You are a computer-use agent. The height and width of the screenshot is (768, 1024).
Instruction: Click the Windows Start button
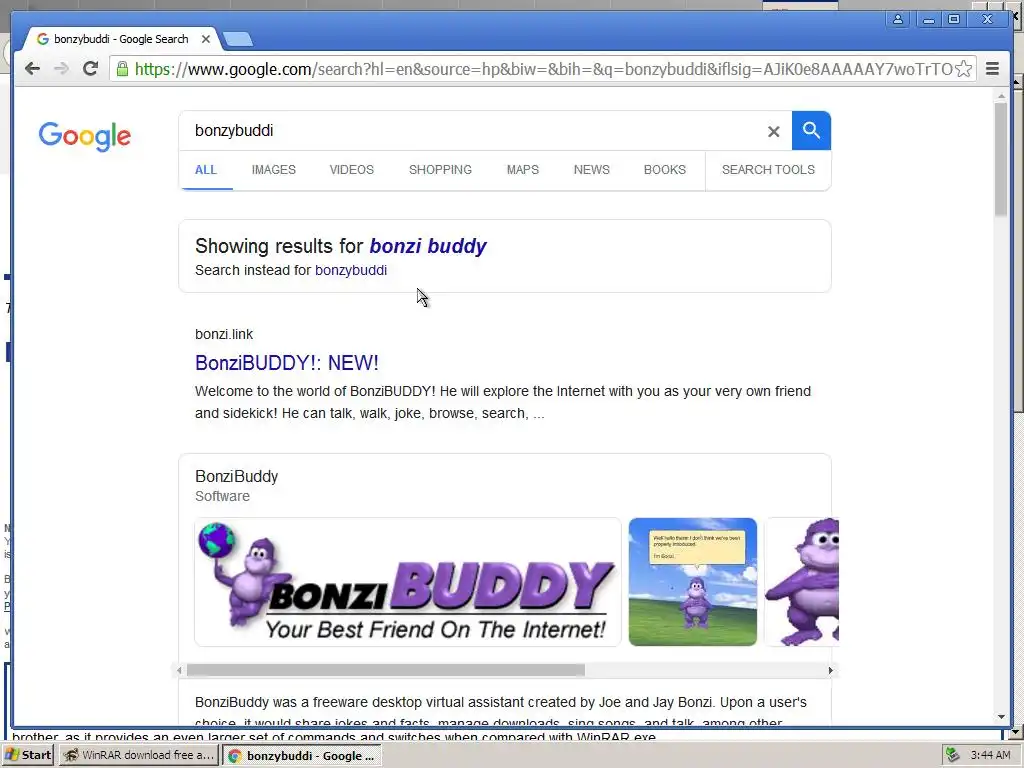[x=28, y=755]
